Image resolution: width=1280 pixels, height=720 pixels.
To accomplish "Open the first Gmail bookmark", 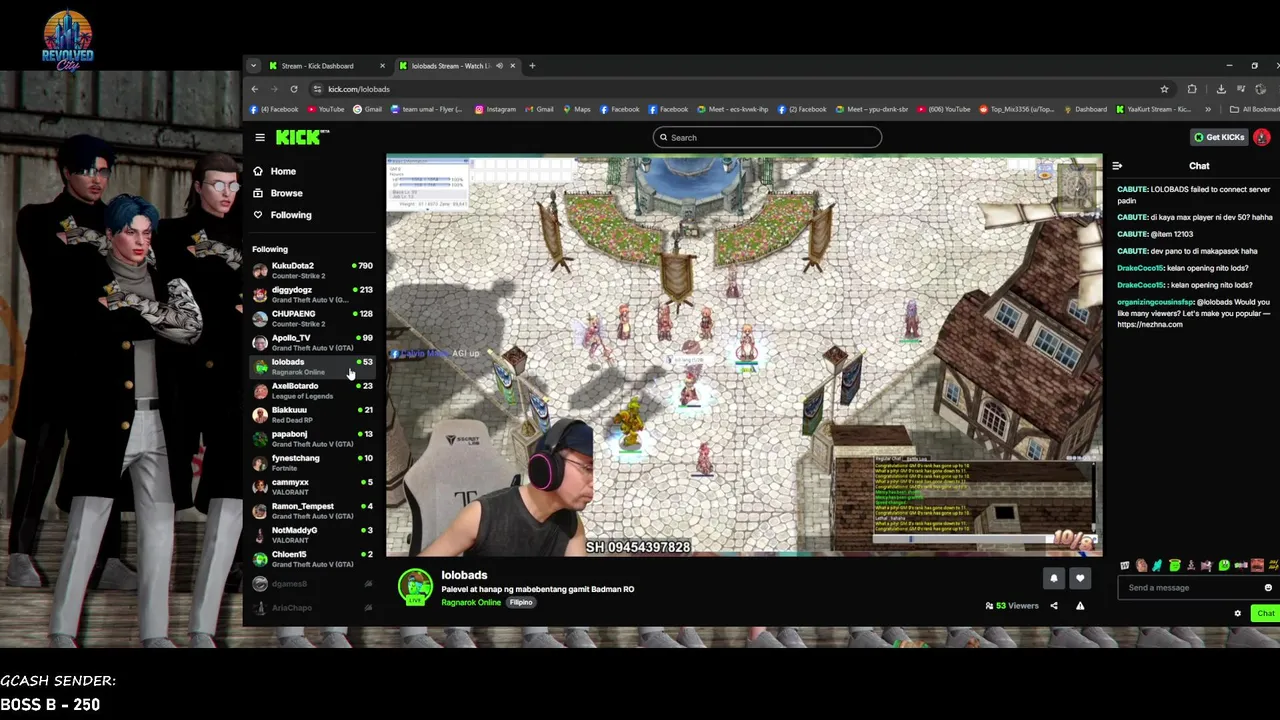I will (x=367, y=109).
